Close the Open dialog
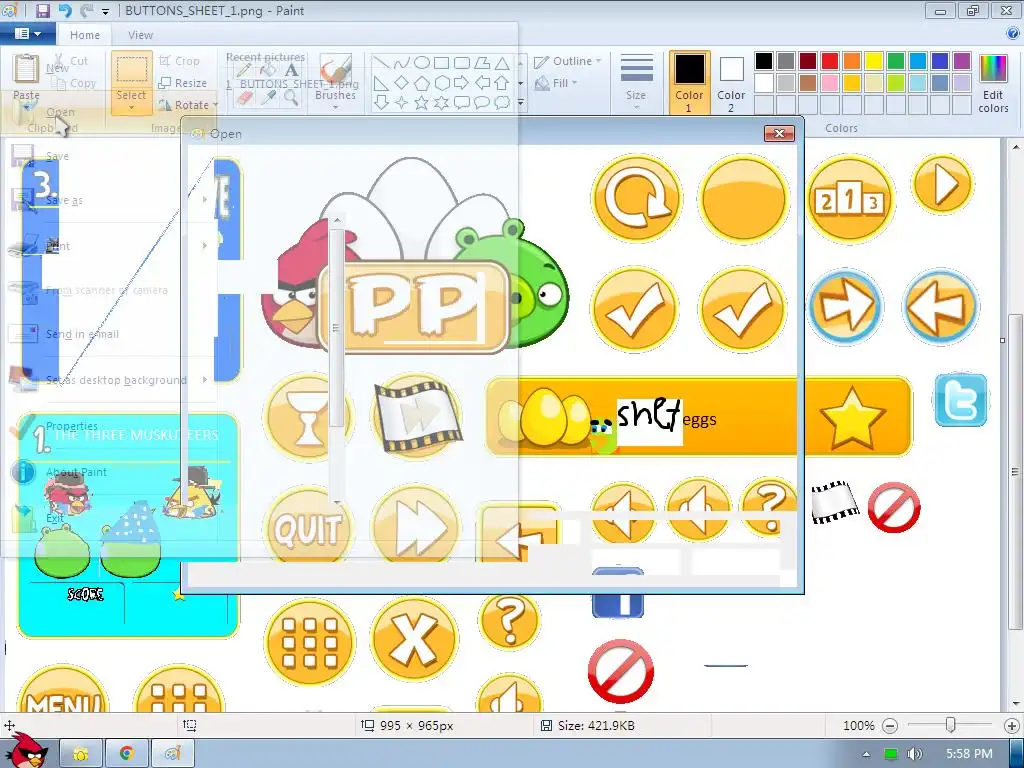 point(779,133)
